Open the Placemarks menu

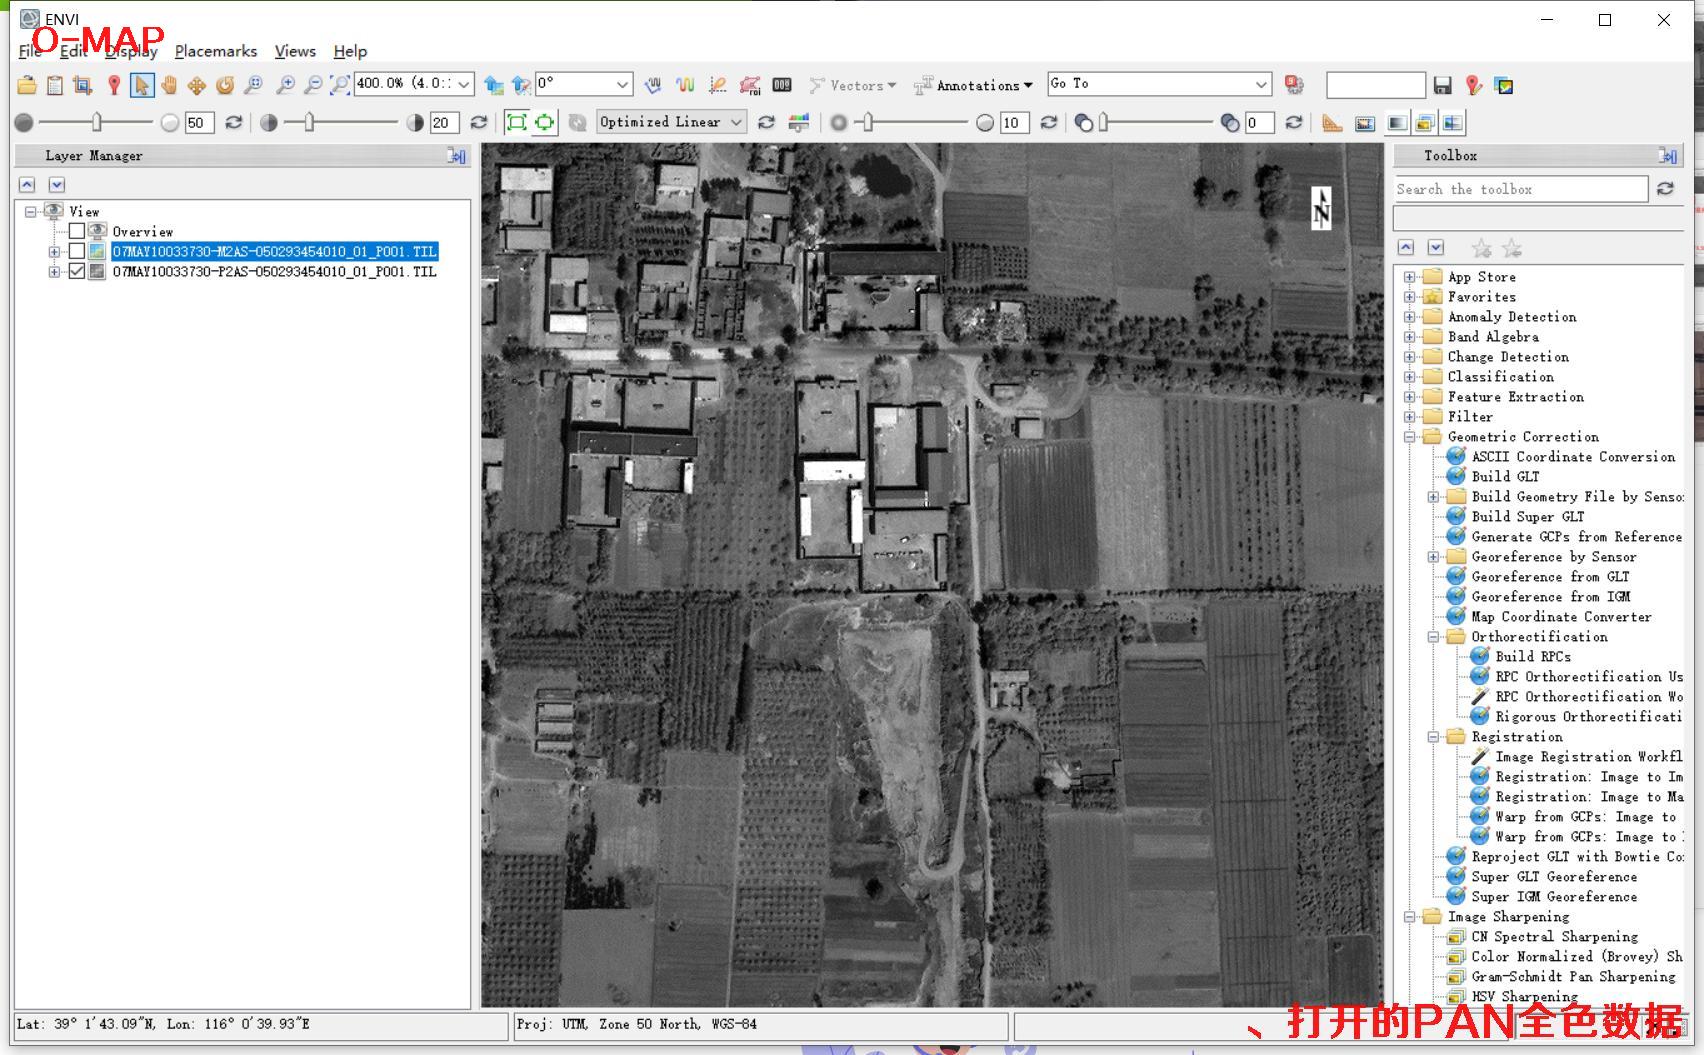click(x=215, y=51)
